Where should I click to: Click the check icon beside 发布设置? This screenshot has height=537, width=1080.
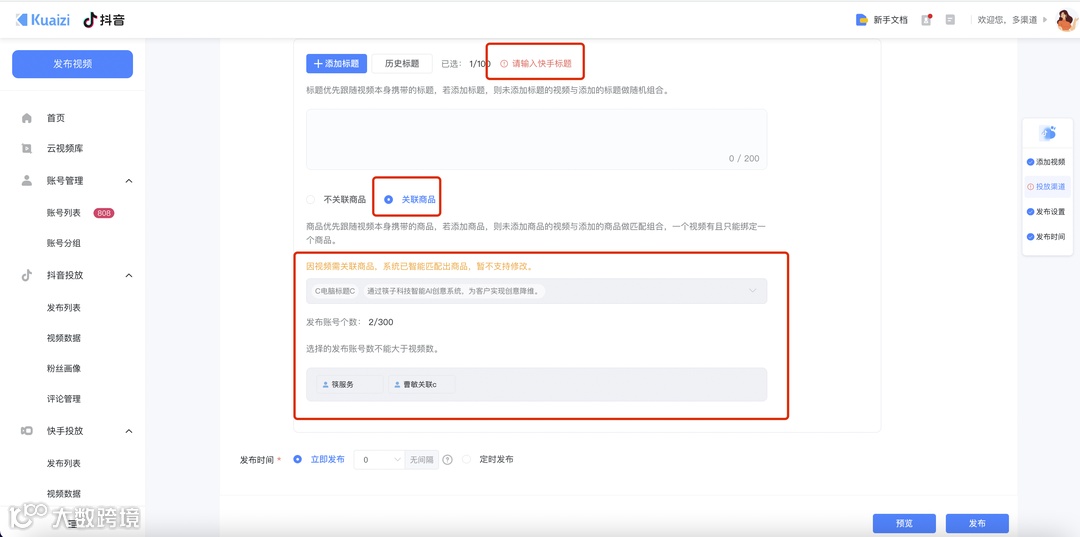[x=1030, y=211]
